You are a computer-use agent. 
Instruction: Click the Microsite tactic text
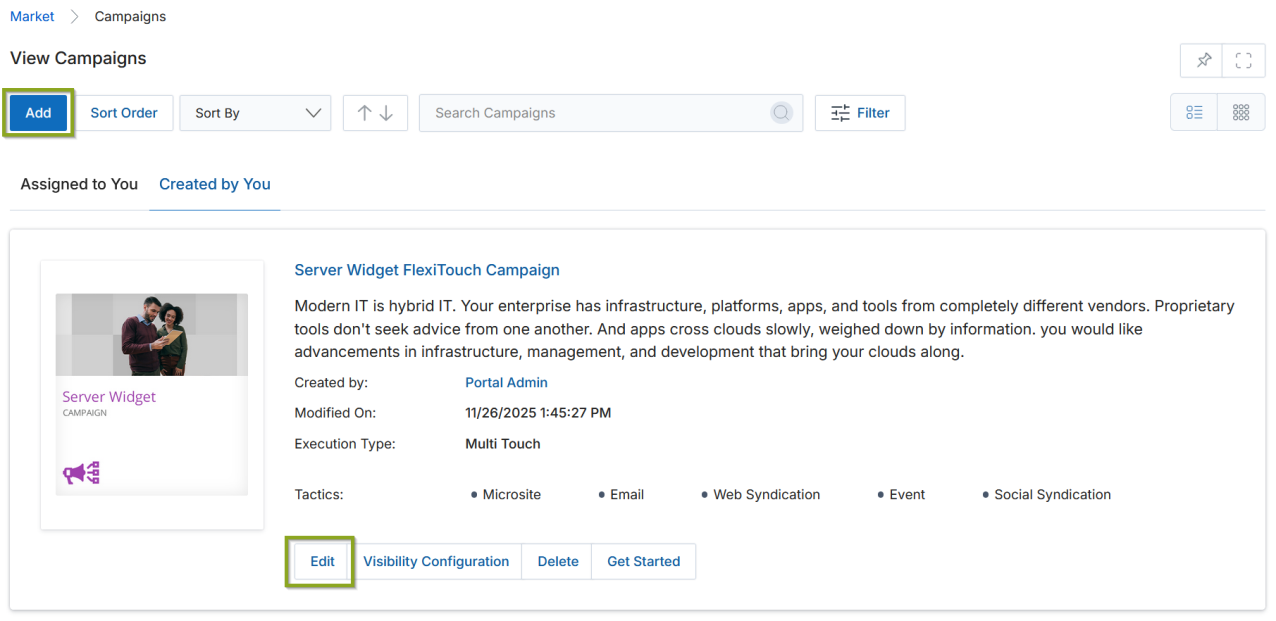[x=513, y=494]
